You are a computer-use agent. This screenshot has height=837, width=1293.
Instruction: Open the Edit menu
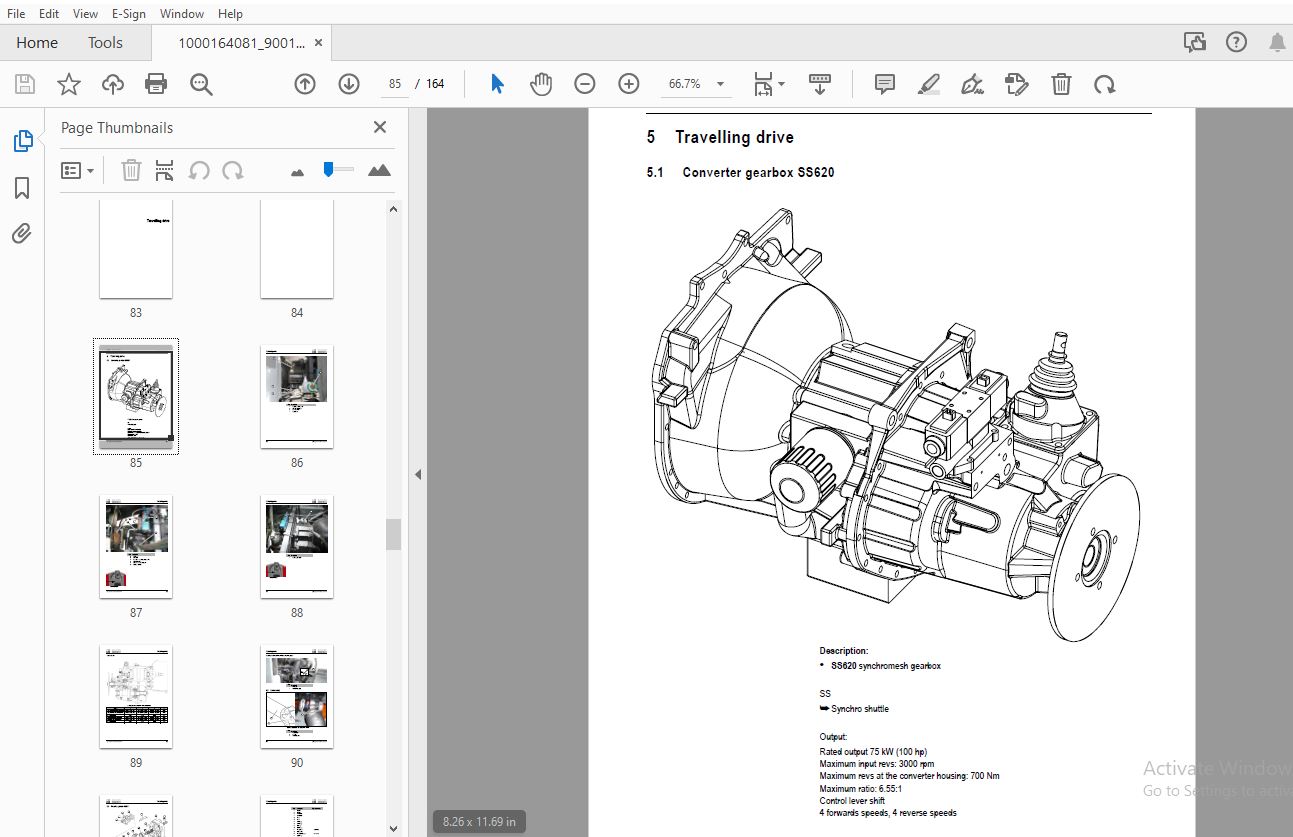coord(49,14)
